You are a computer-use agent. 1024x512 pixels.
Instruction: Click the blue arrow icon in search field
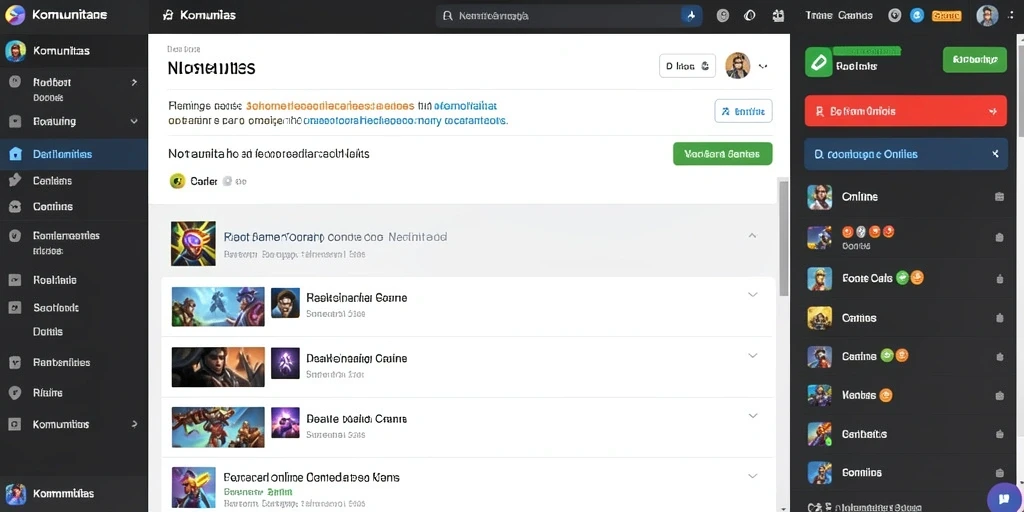pos(691,16)
